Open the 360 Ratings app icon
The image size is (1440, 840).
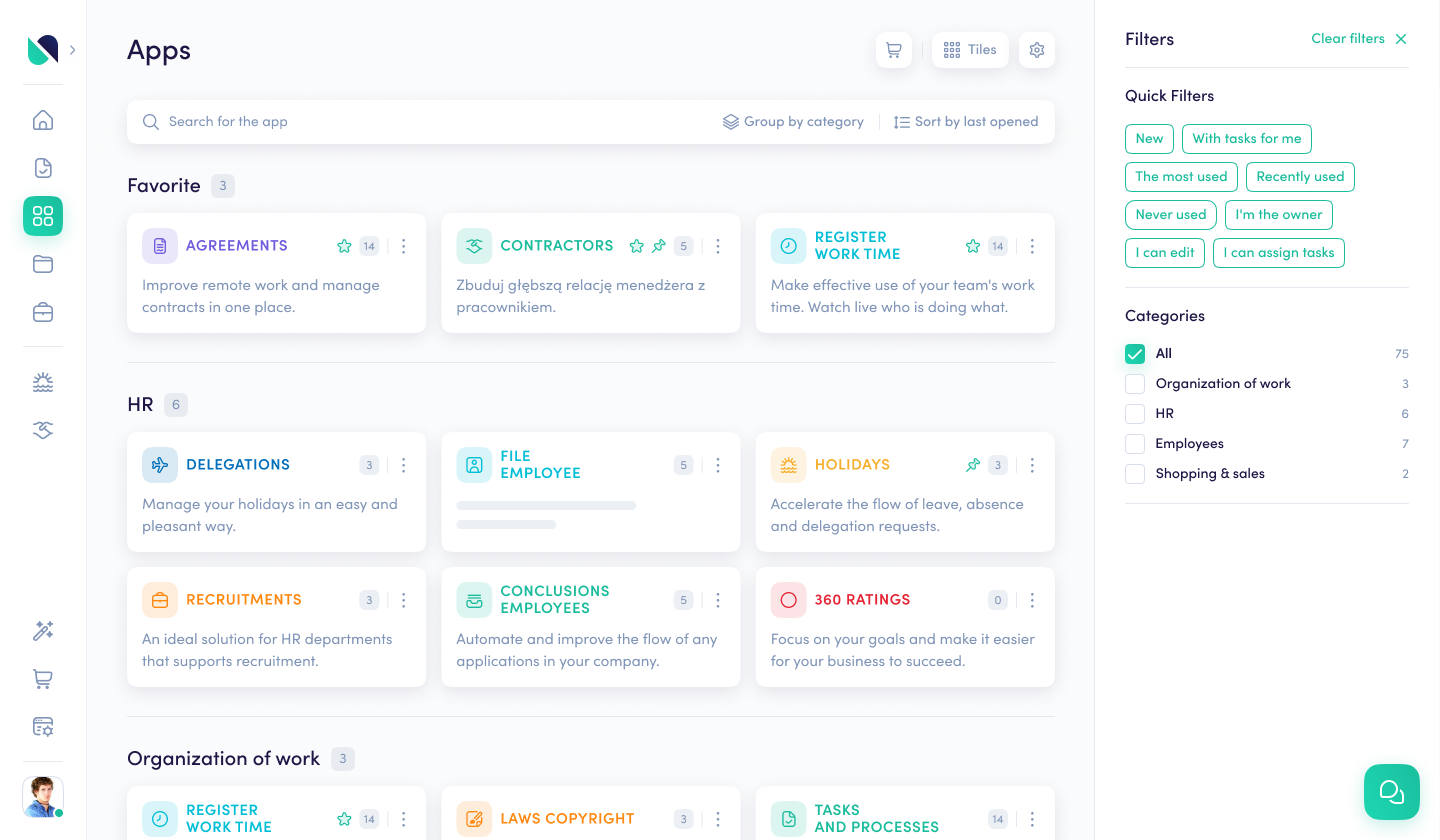point(789,600)
